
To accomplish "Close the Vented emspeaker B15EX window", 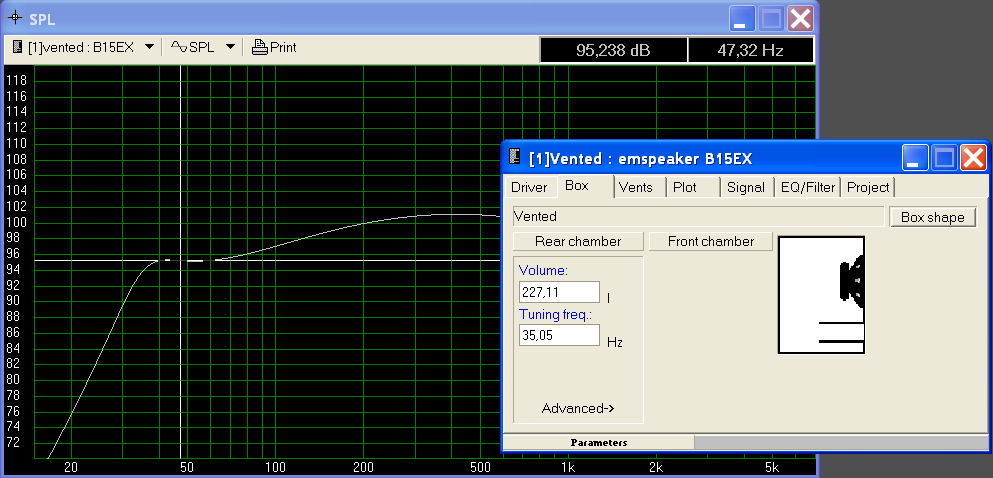I will tap(973, 156).
